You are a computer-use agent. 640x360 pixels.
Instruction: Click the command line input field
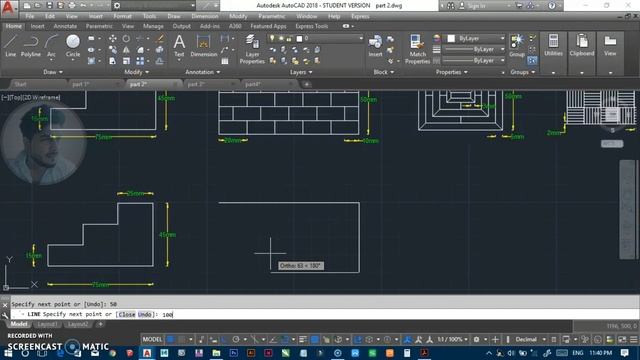324,314
